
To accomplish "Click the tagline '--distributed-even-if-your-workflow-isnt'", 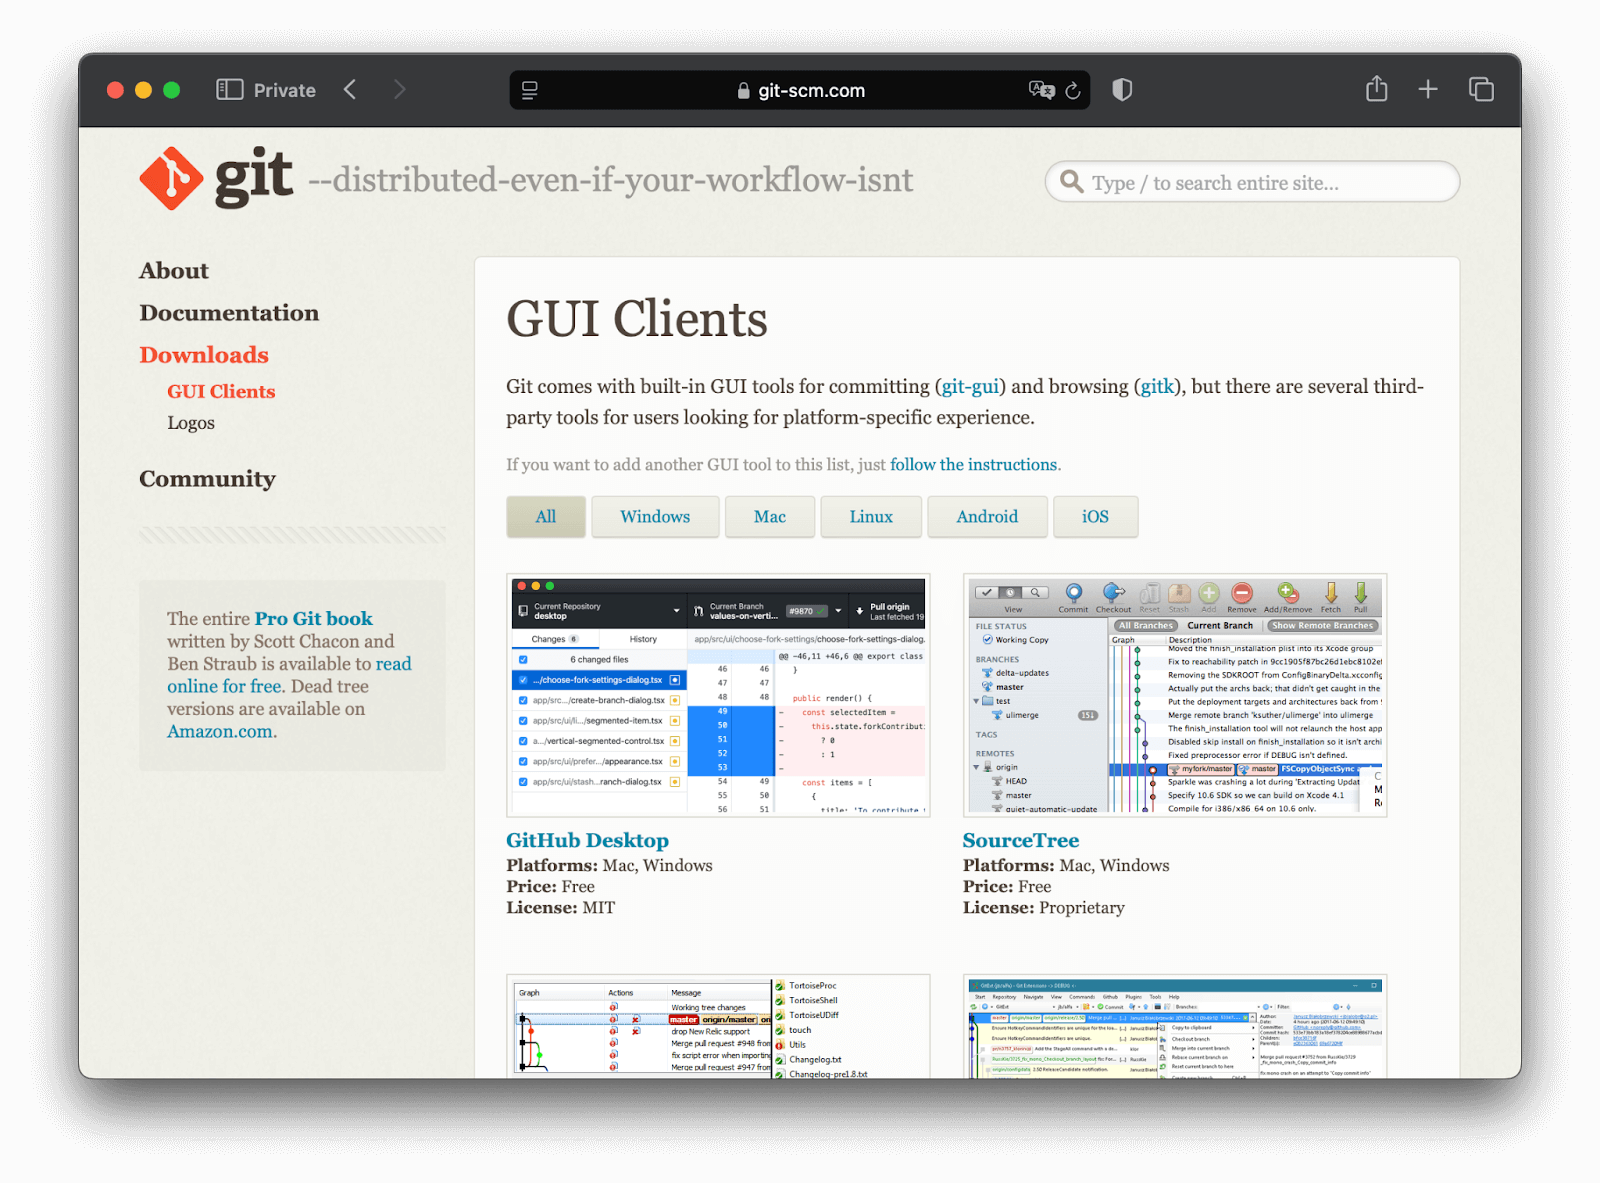I will click(x=610, y=180).
